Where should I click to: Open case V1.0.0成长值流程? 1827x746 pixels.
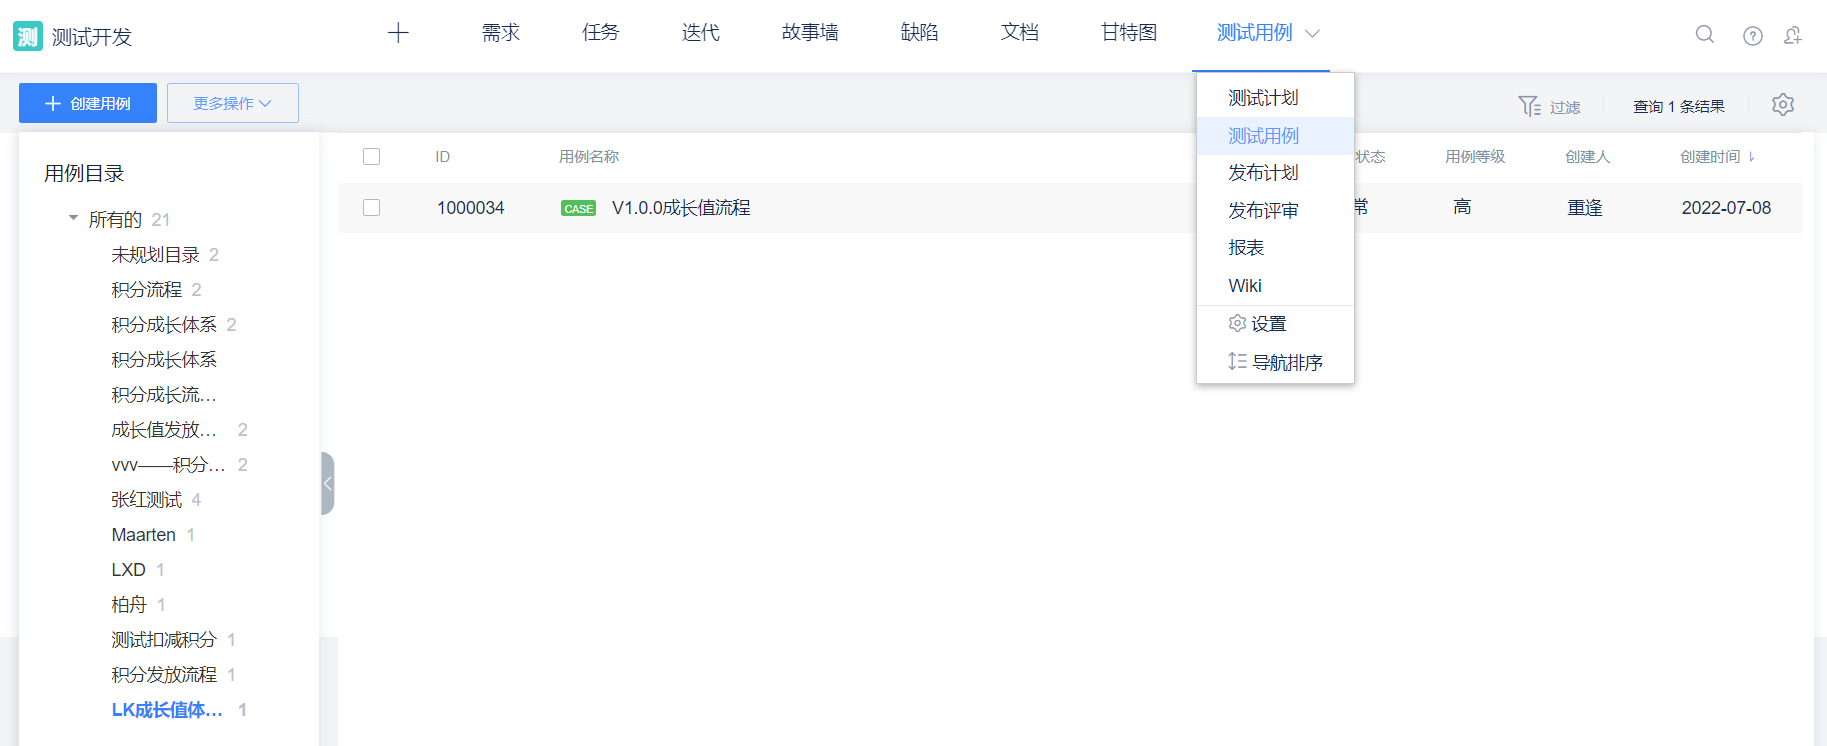[x=681, y=208]
